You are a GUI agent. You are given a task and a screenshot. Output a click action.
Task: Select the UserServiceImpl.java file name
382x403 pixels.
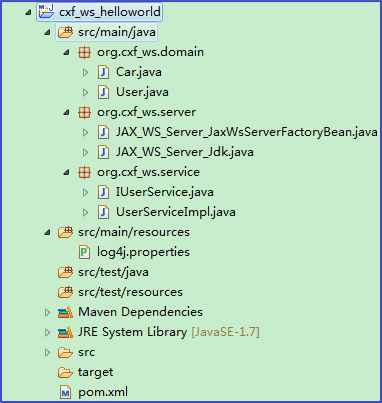tap(176, 212)
